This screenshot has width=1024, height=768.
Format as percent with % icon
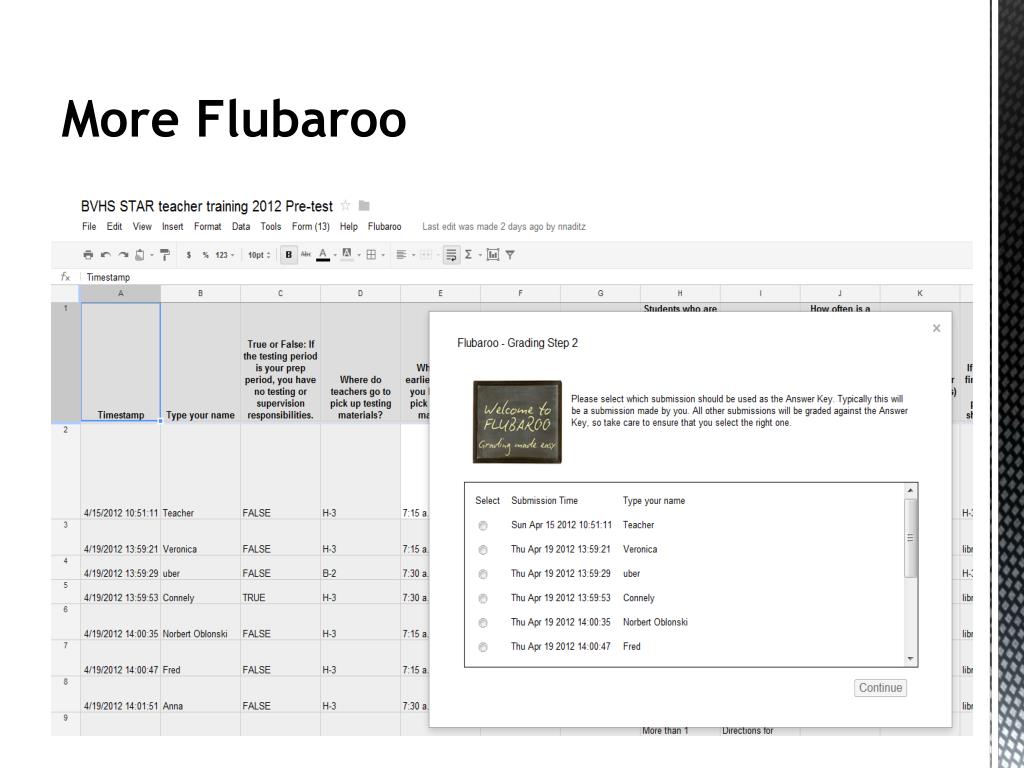(x=205, y=255)
